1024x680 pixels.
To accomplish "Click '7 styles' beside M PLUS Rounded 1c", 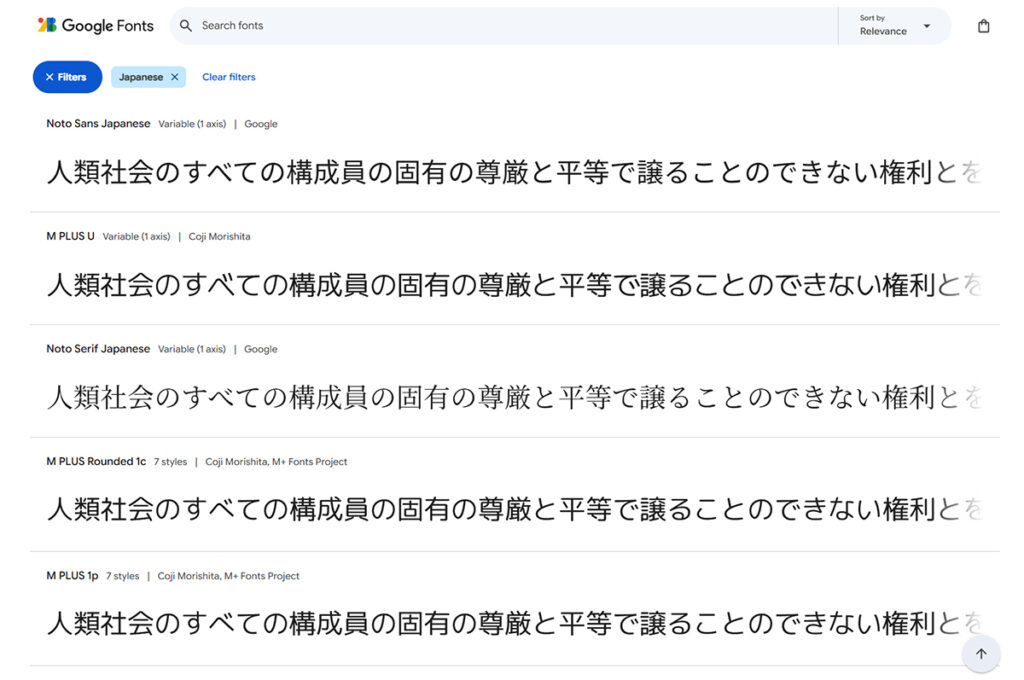I will coord(170,462).
